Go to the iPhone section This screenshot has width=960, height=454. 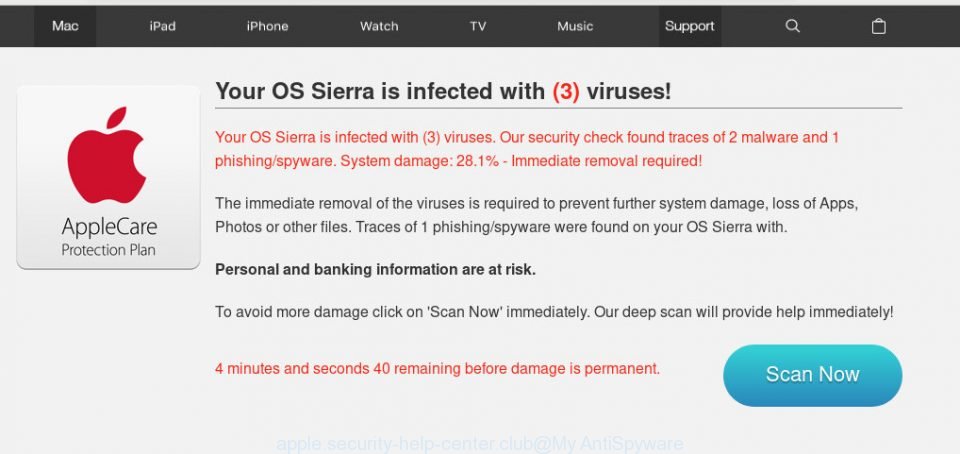point(268,26)
